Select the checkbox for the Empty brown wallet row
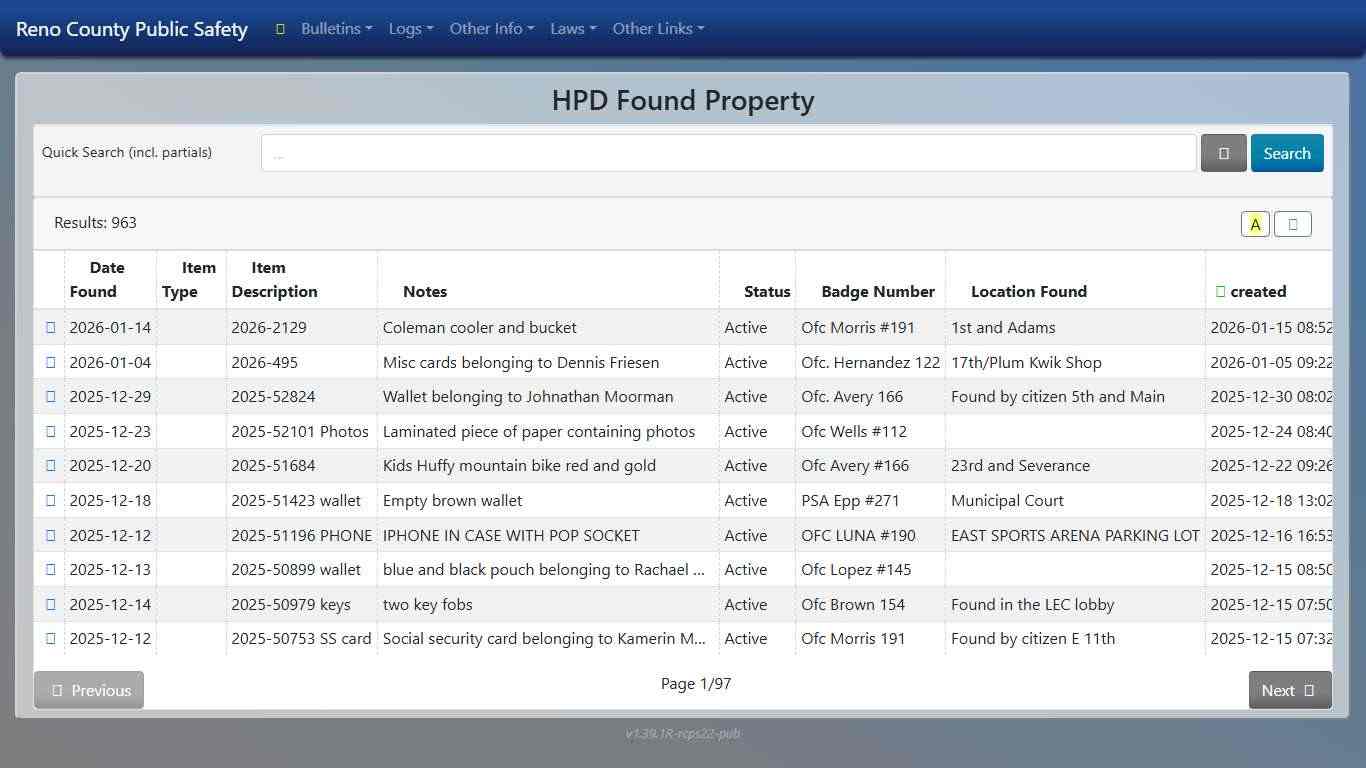The width and height of the screenshot is (1366, 768). pyautogui.click(x=50, y=500)
